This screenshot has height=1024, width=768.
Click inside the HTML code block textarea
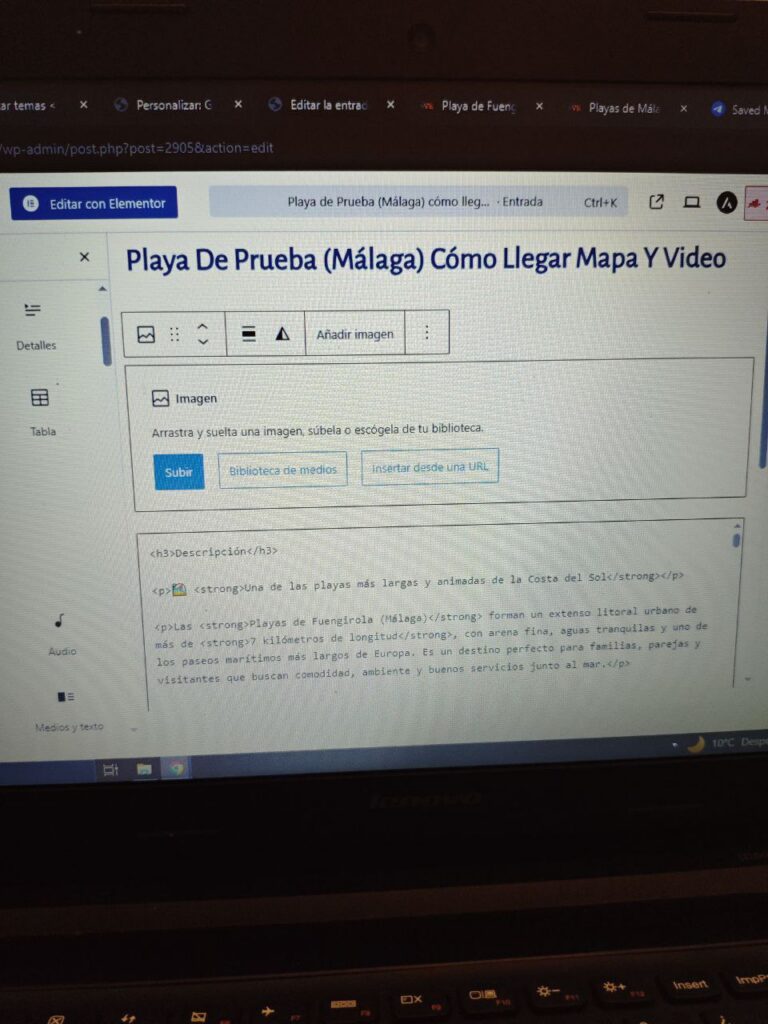coord(440,614)
